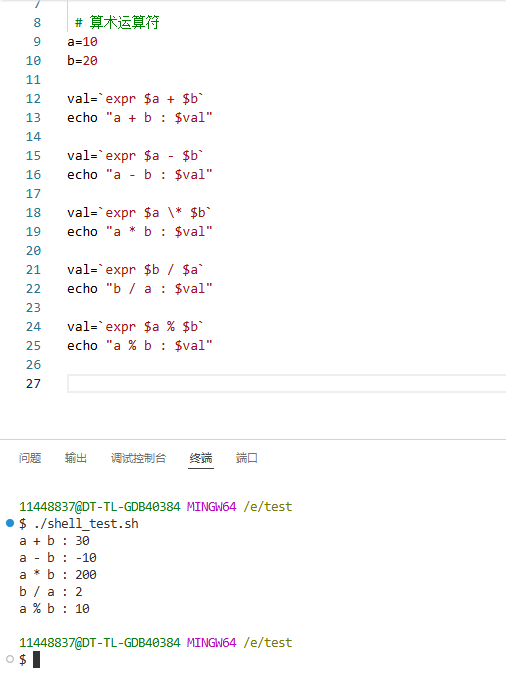Click terminal output 'a + b : 30'

(x=55, y=540)
